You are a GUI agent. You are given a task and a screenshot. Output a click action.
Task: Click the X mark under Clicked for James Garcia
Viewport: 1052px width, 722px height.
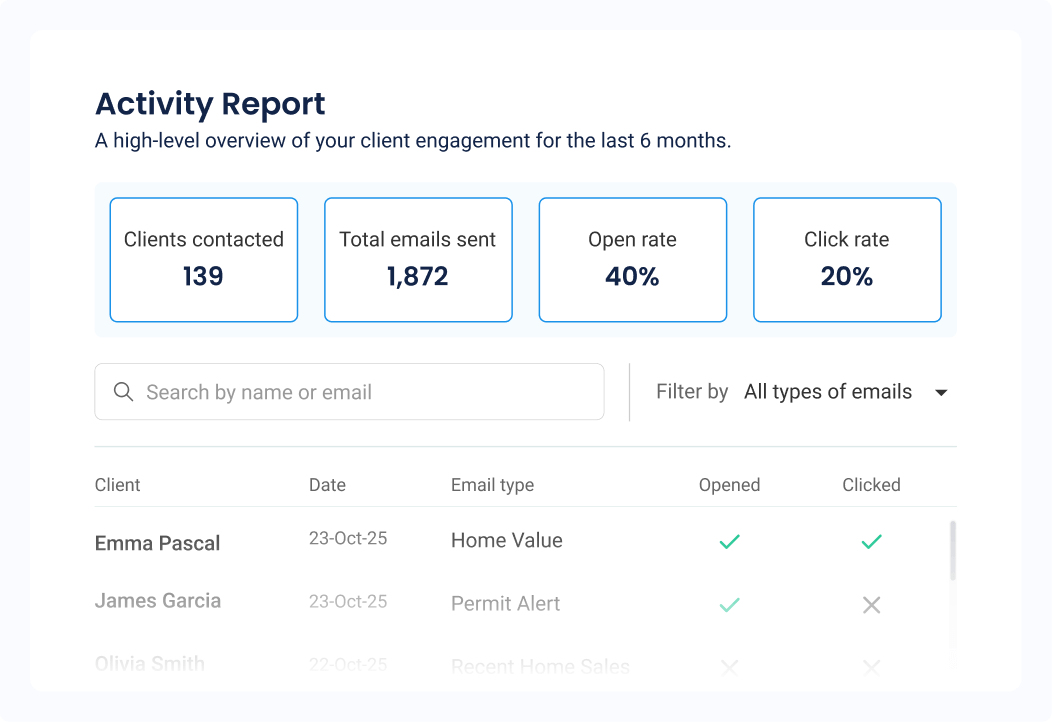coord(870,604)
